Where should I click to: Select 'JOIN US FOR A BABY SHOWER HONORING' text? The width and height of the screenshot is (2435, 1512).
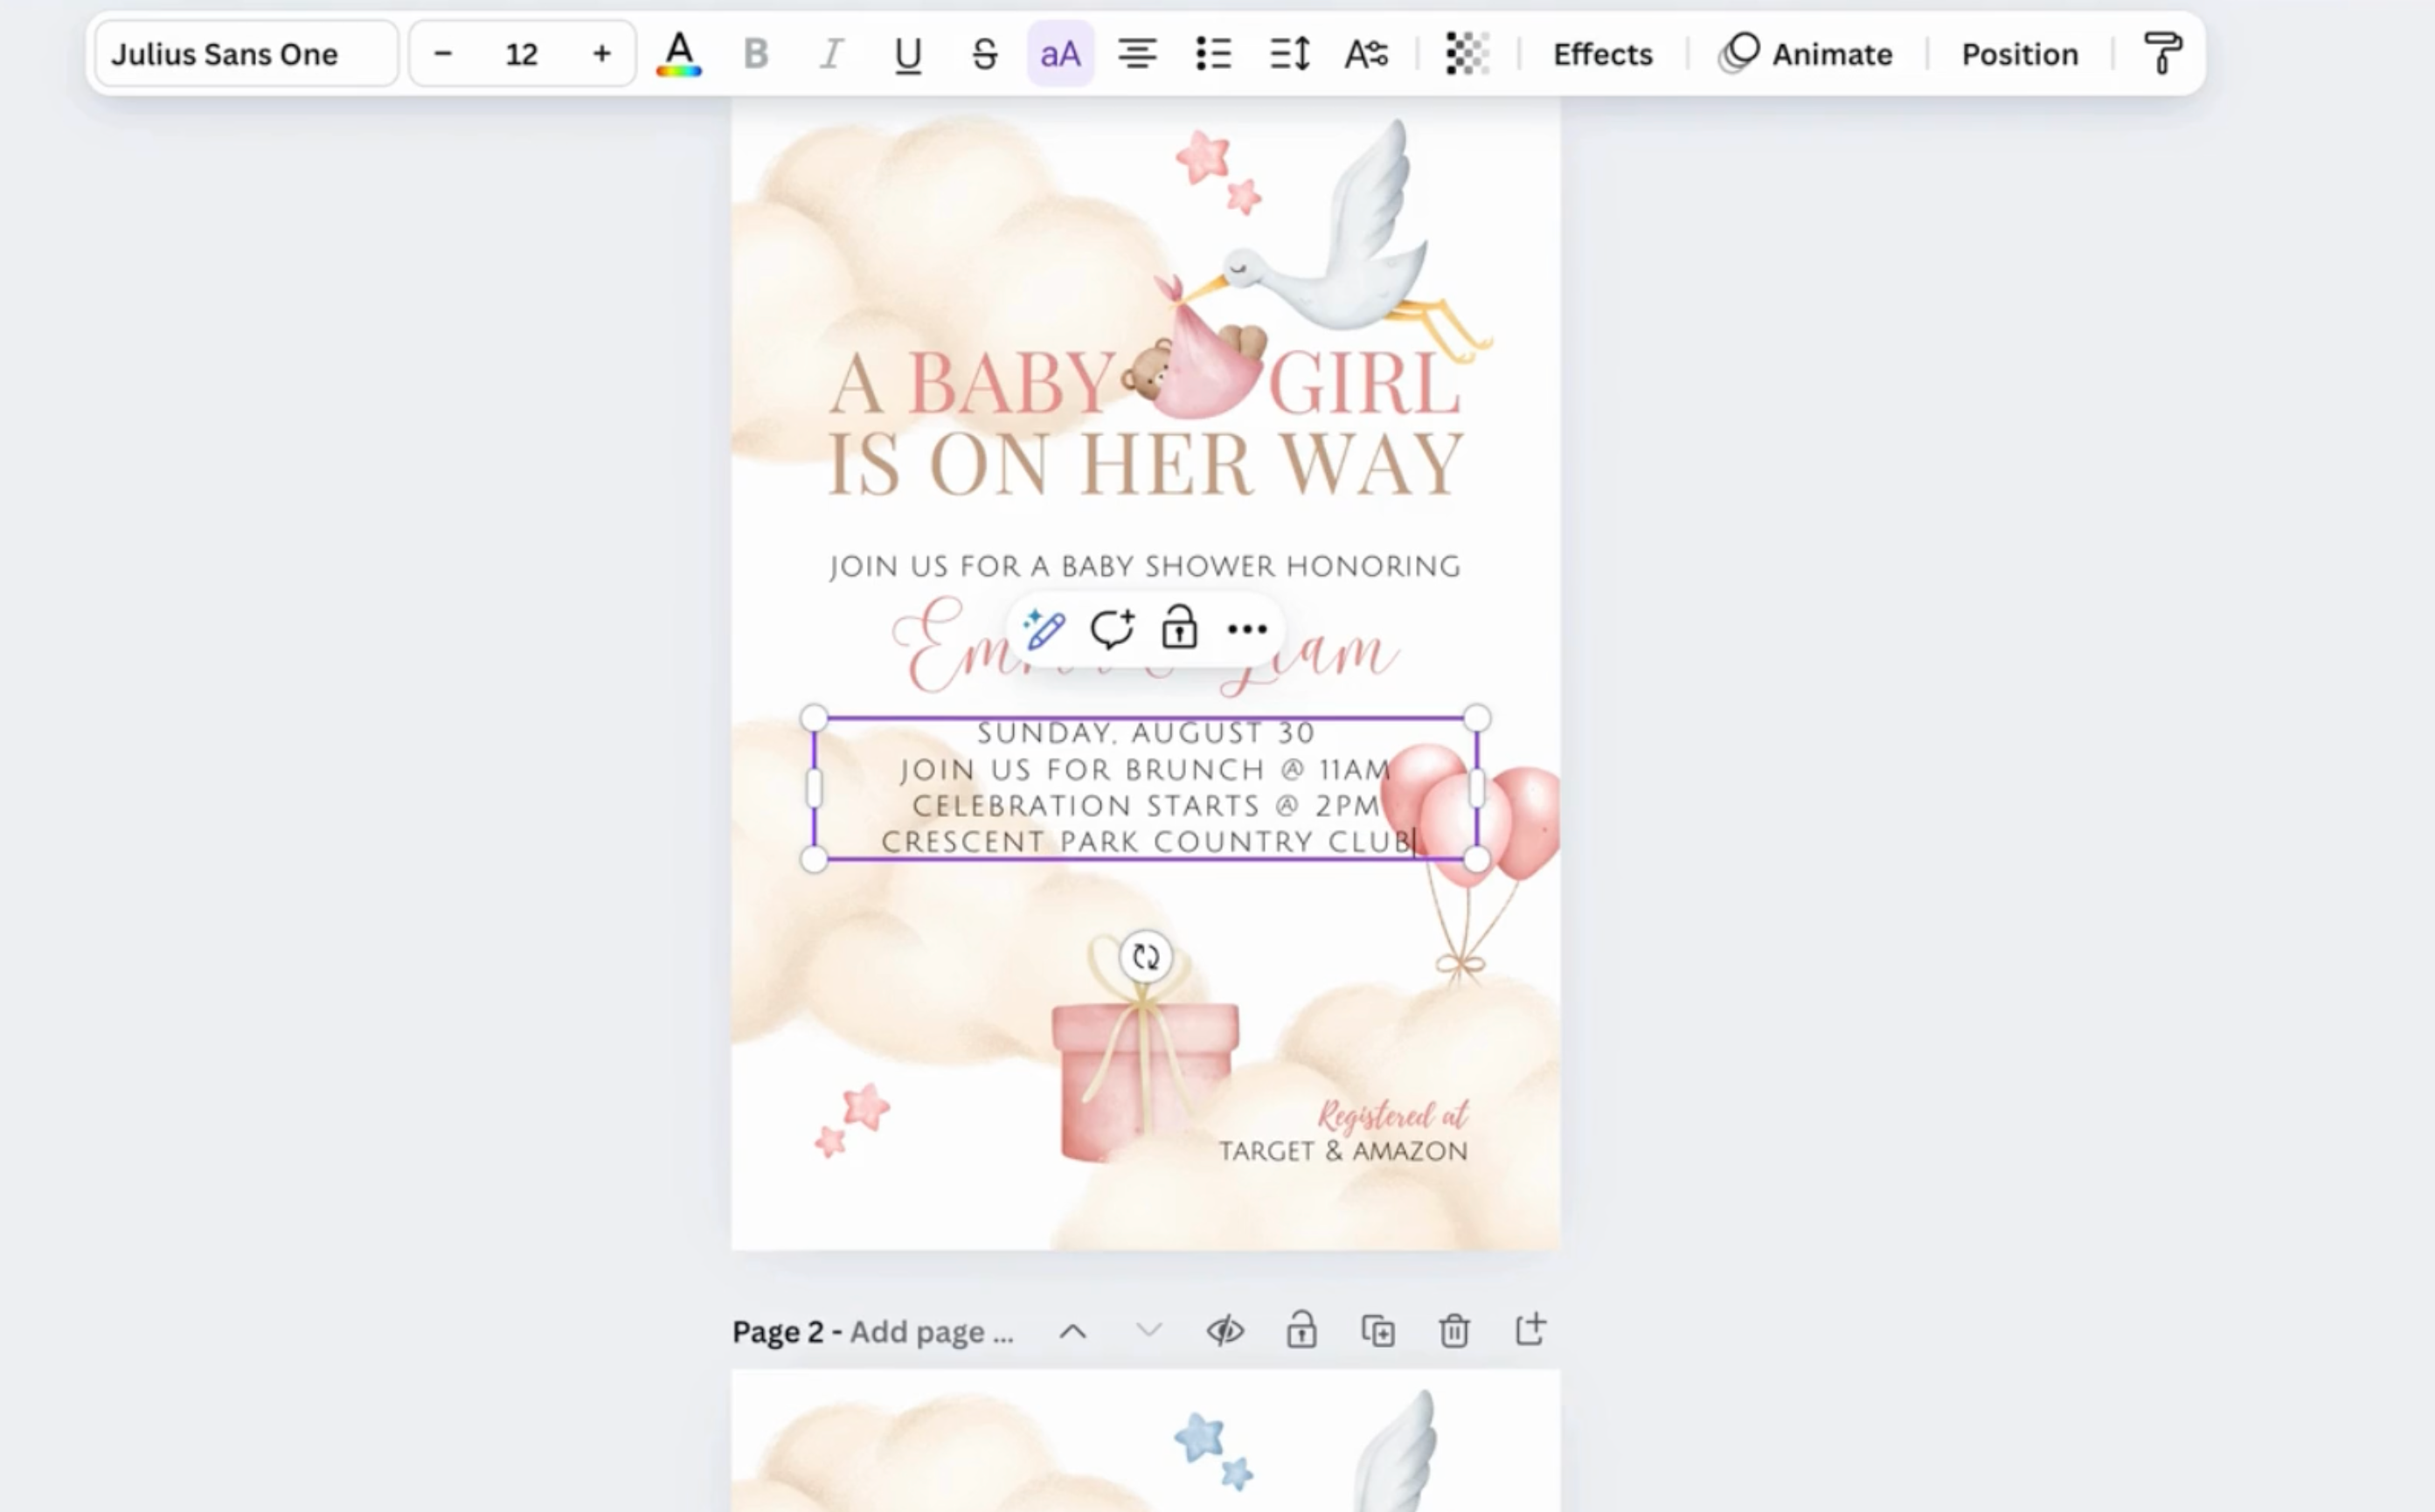tap(1145, 567)
